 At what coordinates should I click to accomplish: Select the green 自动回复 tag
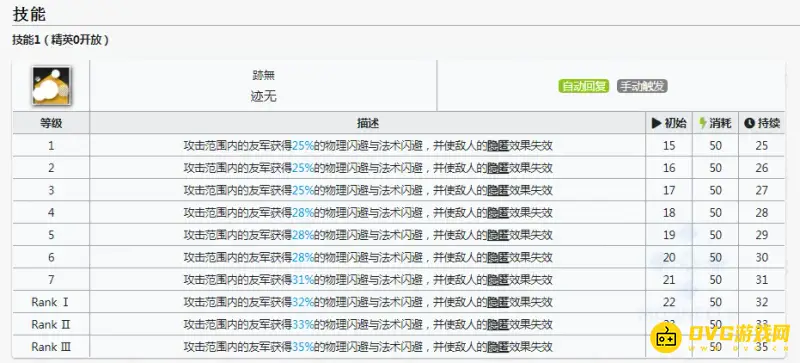tap(584, 86)
